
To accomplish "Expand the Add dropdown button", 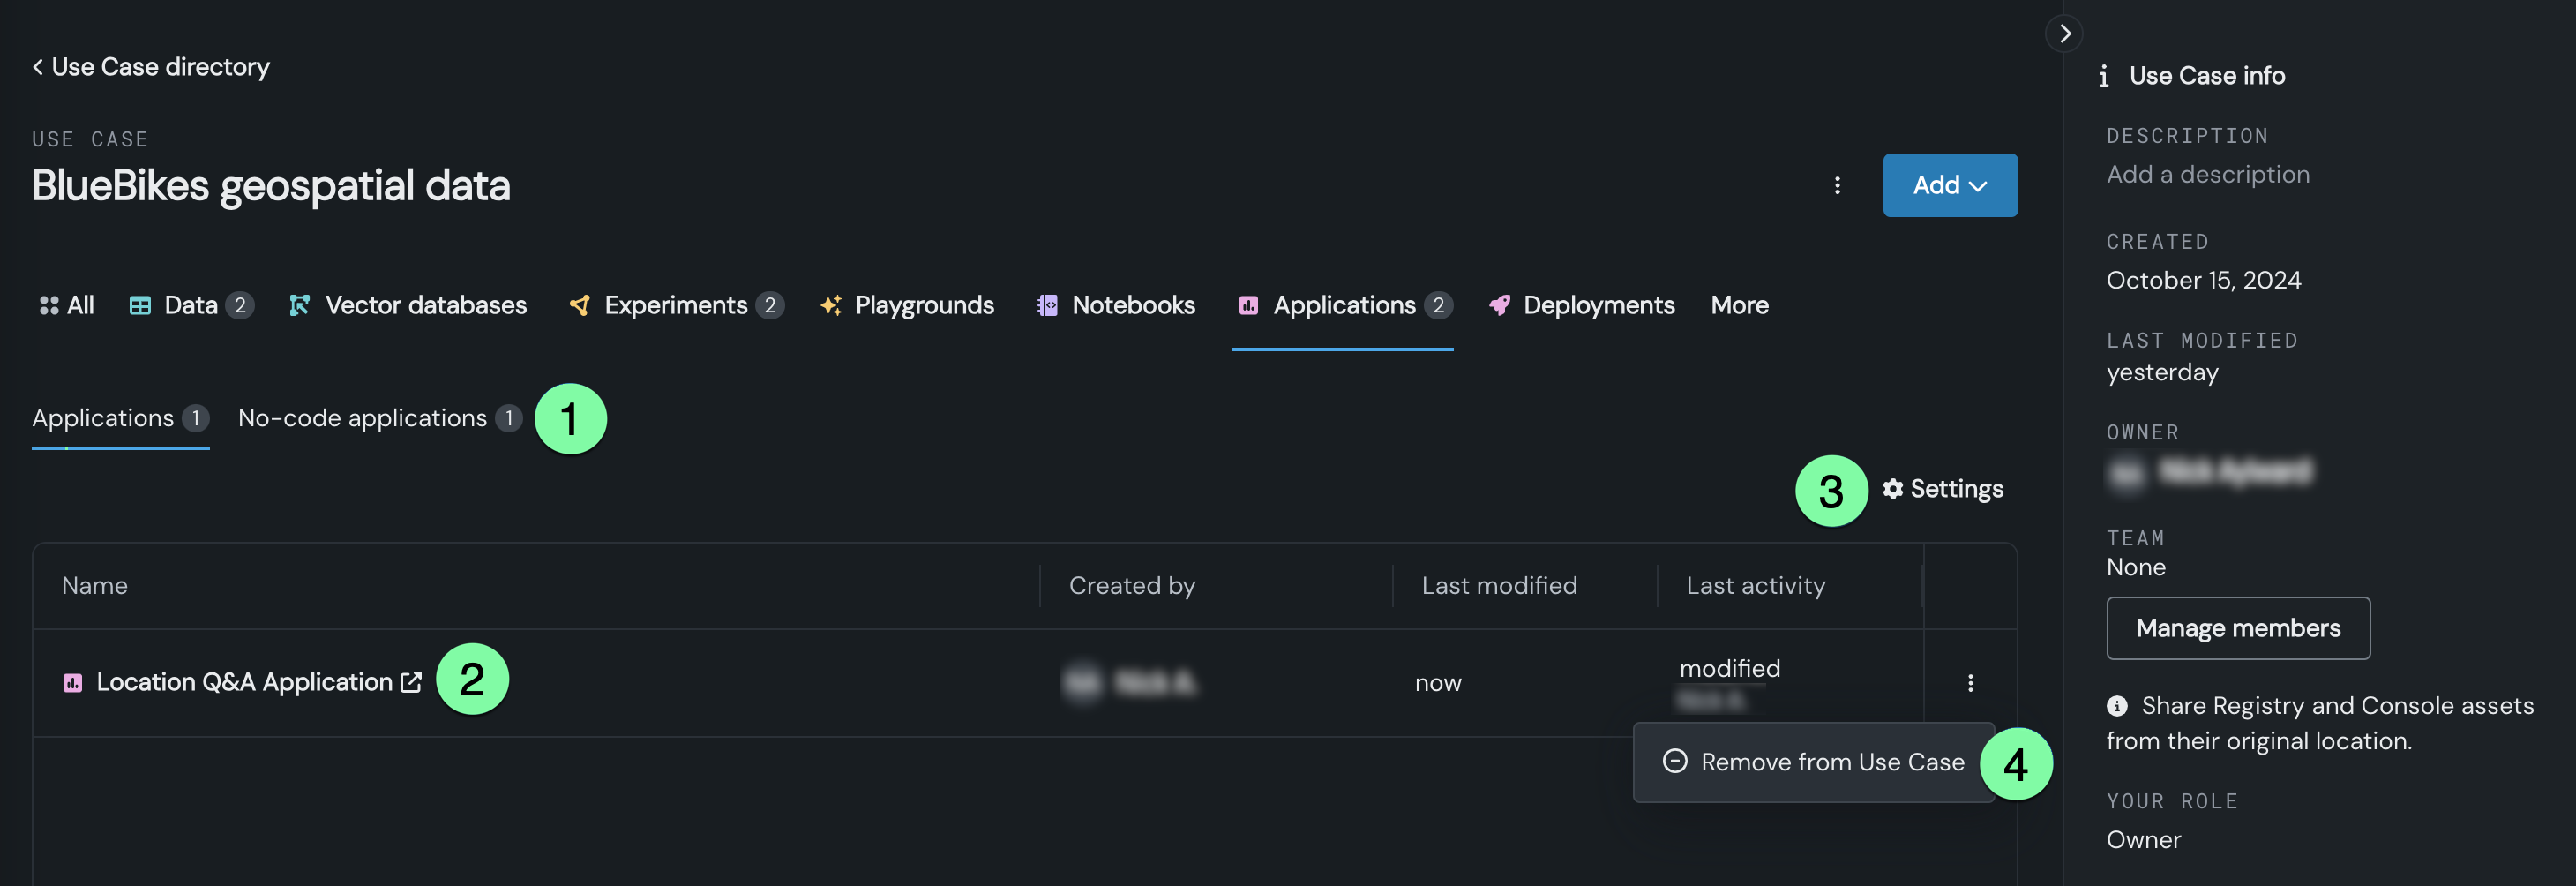I will point(1949,185).
